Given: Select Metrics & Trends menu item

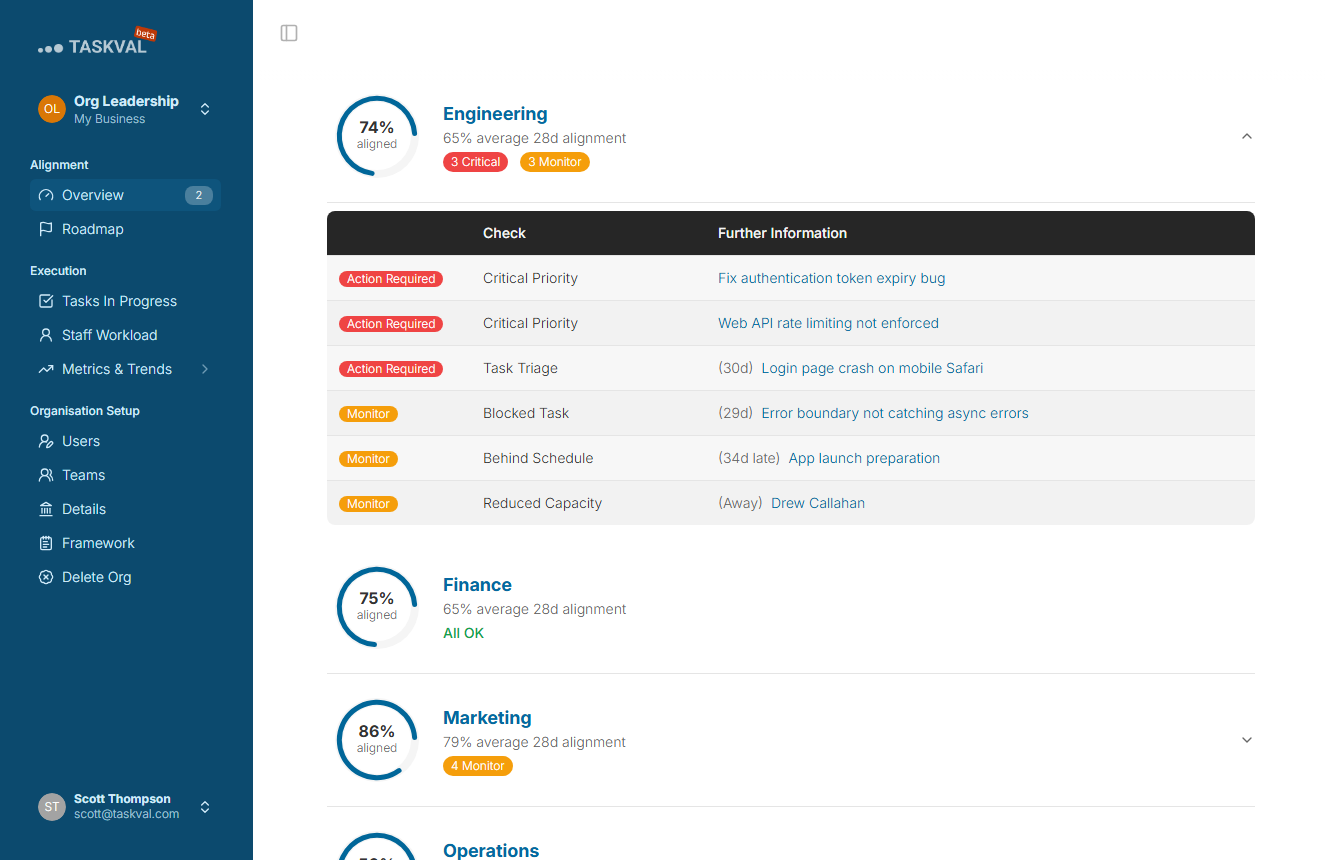Looking at the screenshot, I should pyautogui.click(x=125, y=369).
